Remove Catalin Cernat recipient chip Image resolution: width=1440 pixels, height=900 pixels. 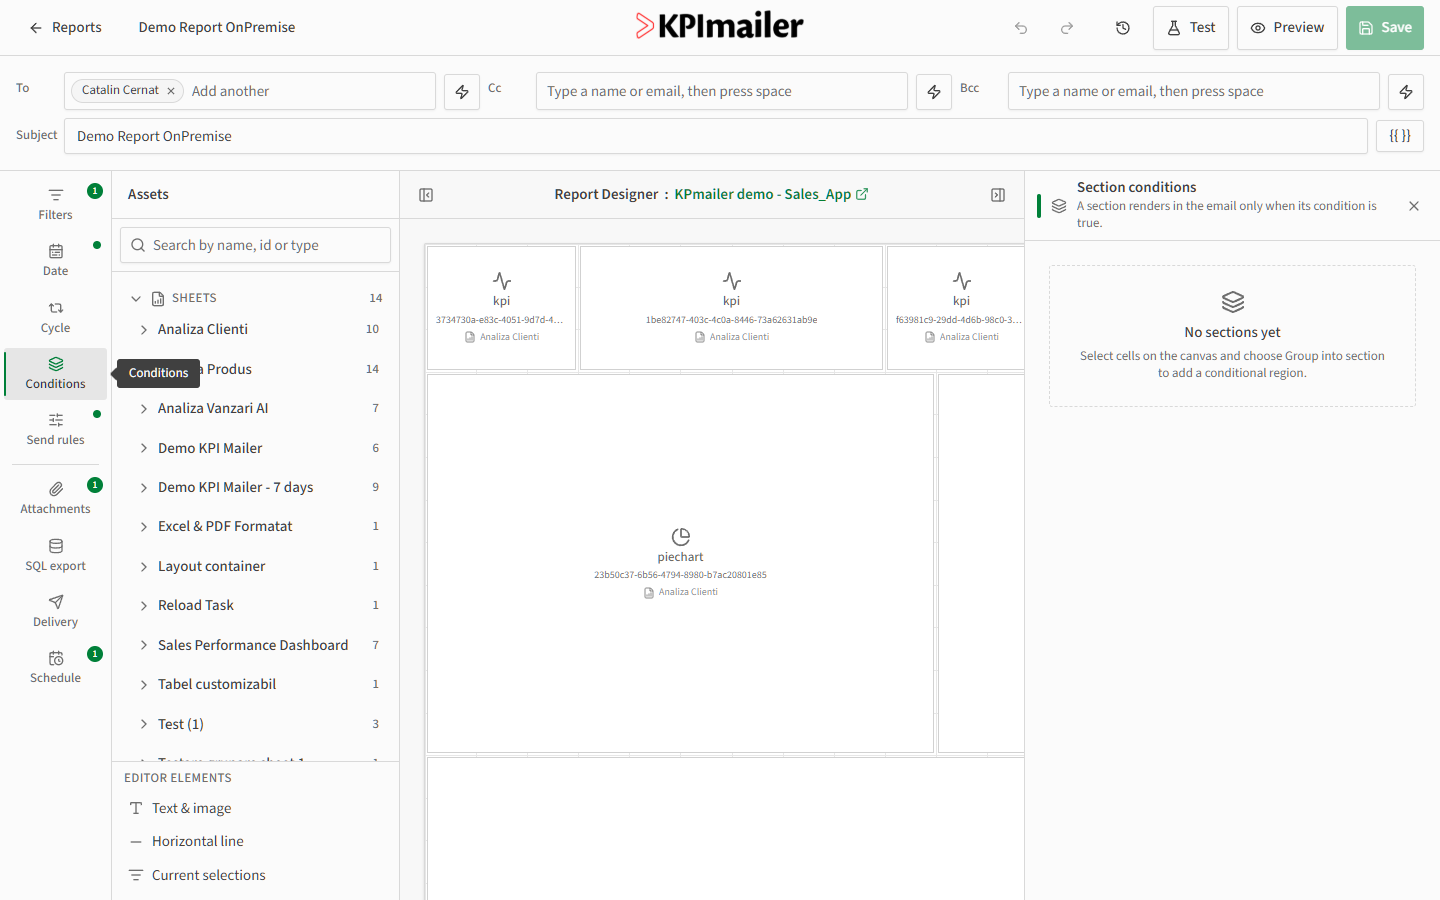pos(171,91)
